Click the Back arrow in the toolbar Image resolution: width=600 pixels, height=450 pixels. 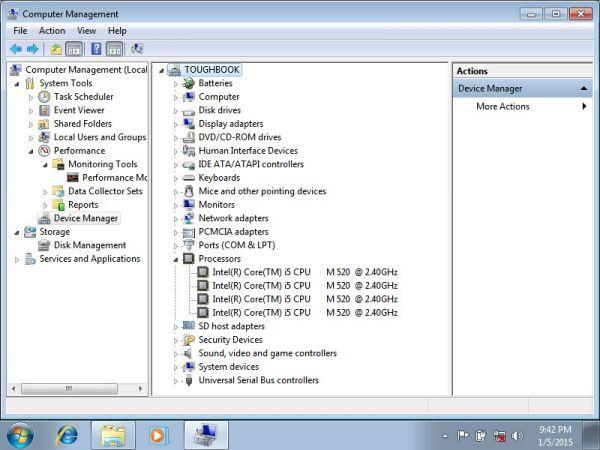point(15,48)
